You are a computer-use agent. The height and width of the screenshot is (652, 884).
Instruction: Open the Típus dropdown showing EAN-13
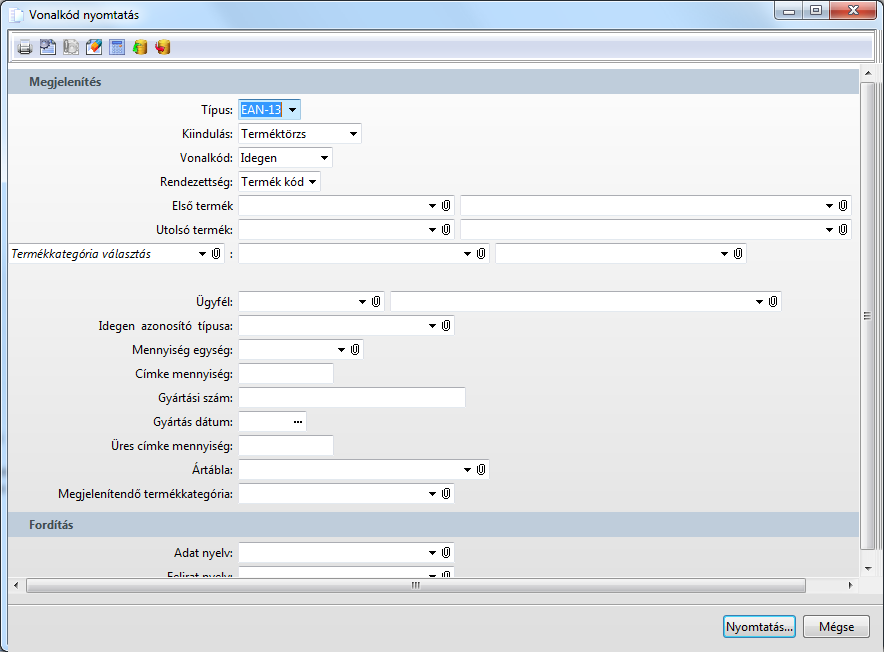(x=292, y=109)
